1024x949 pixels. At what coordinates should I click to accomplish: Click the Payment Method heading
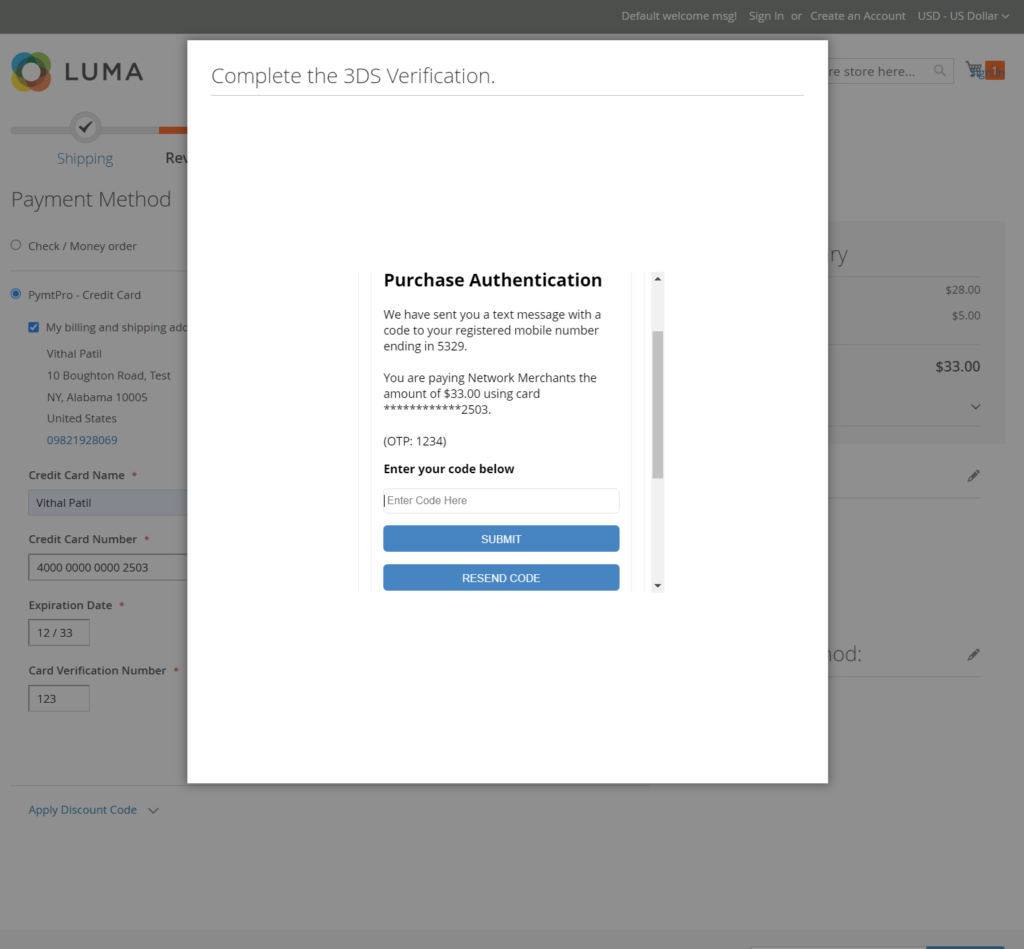[x=91, y=199]
